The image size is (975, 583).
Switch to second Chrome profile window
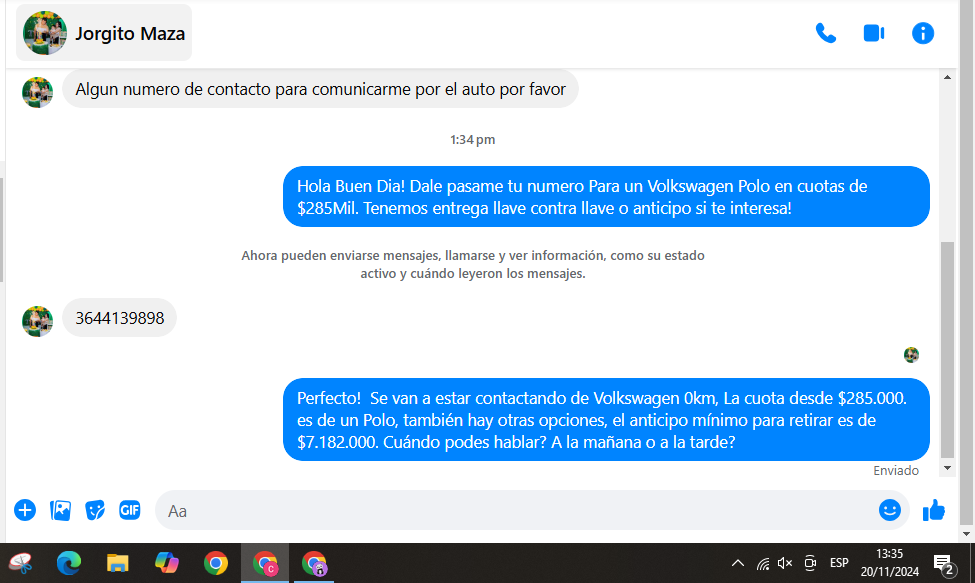(x=314, y=563)
